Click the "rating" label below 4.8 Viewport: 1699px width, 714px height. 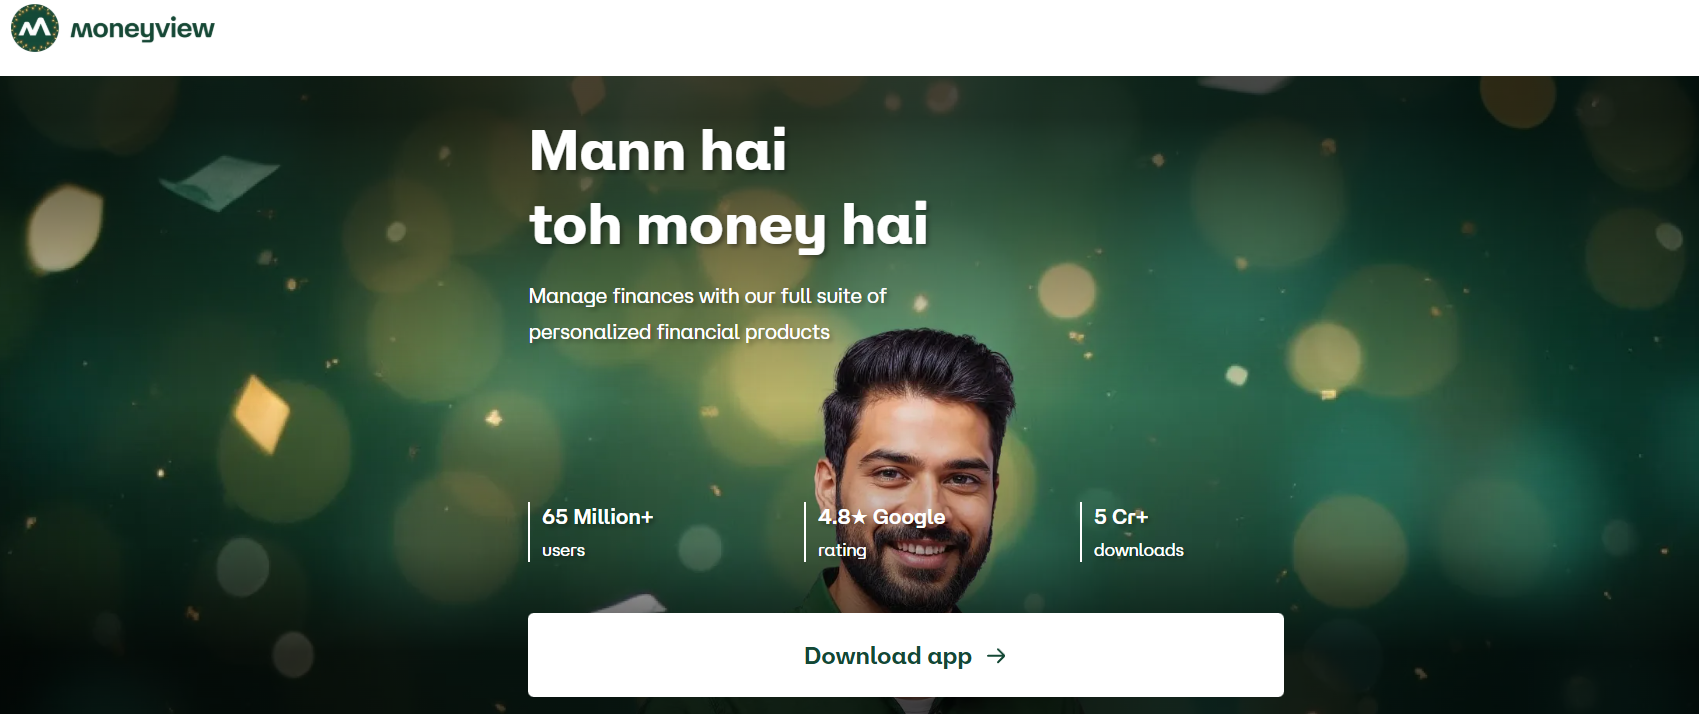(842, 550)
